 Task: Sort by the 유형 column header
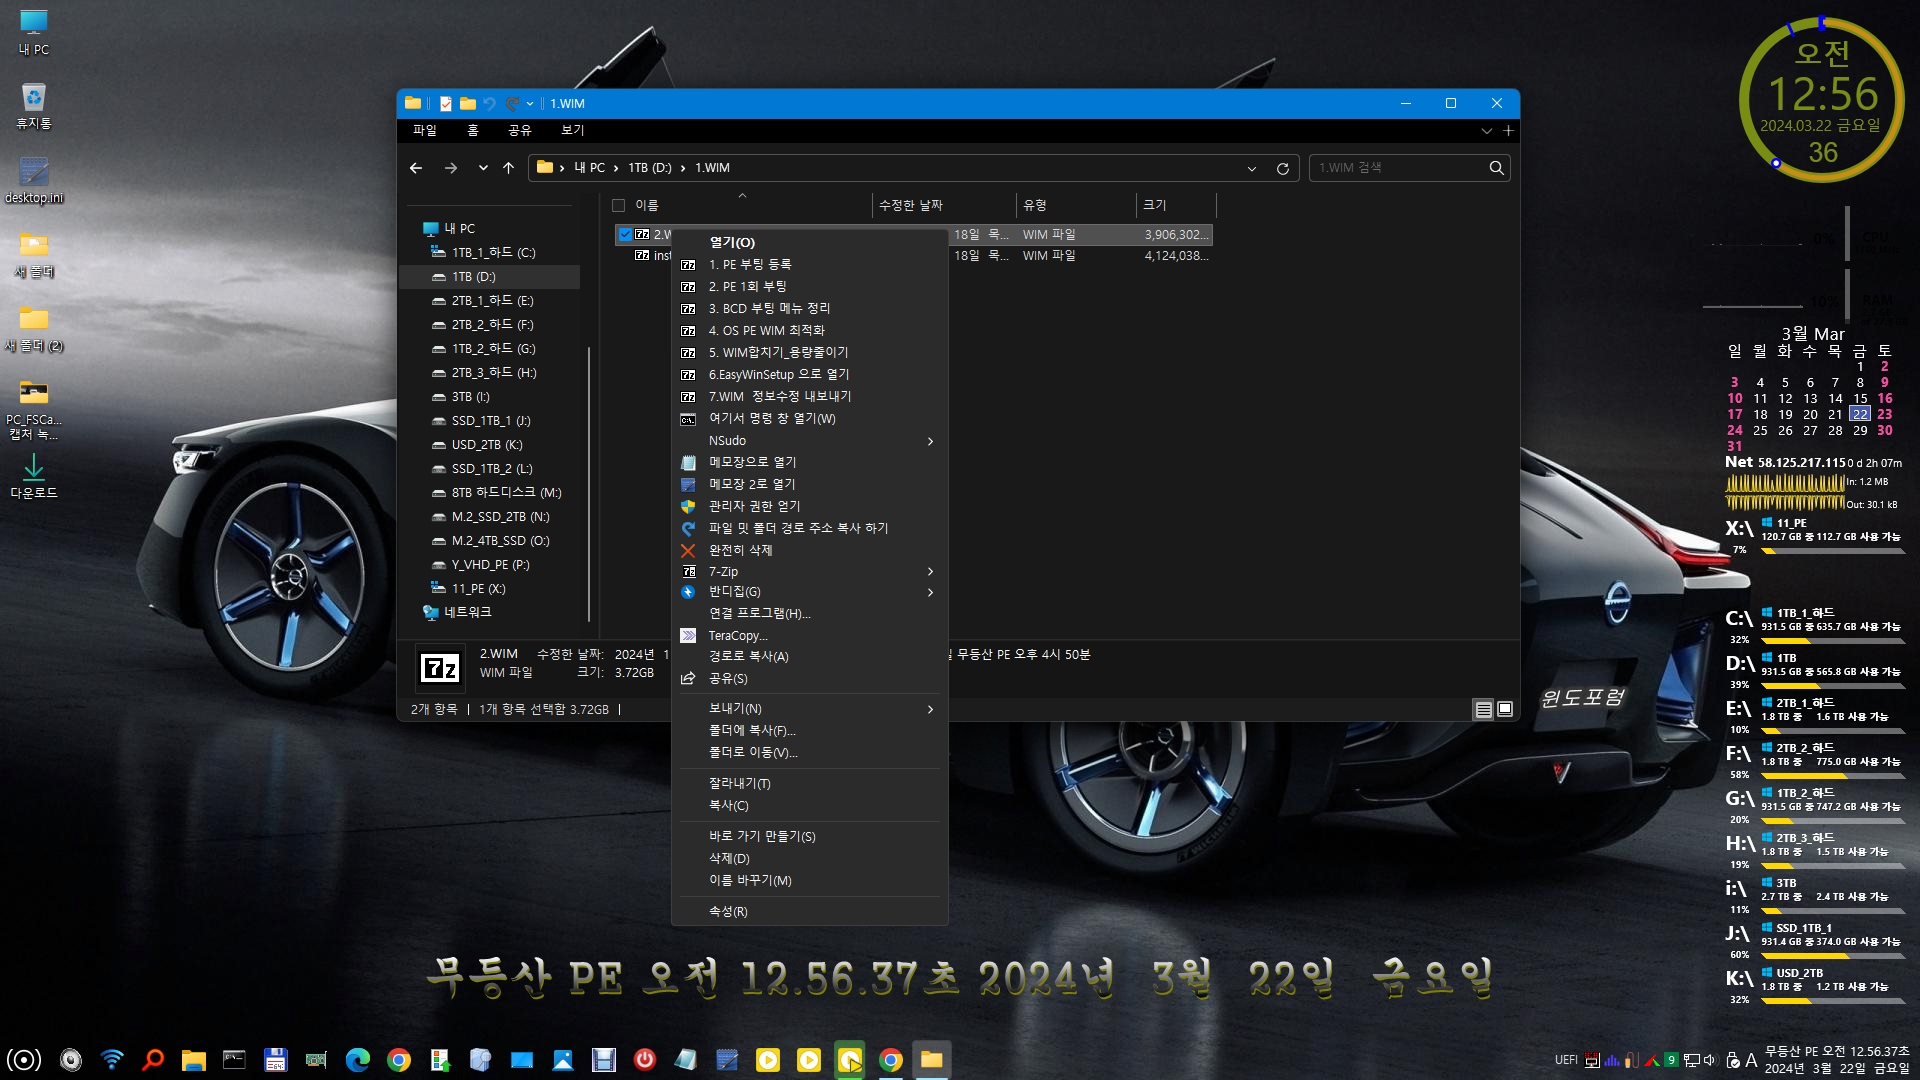1076,205
